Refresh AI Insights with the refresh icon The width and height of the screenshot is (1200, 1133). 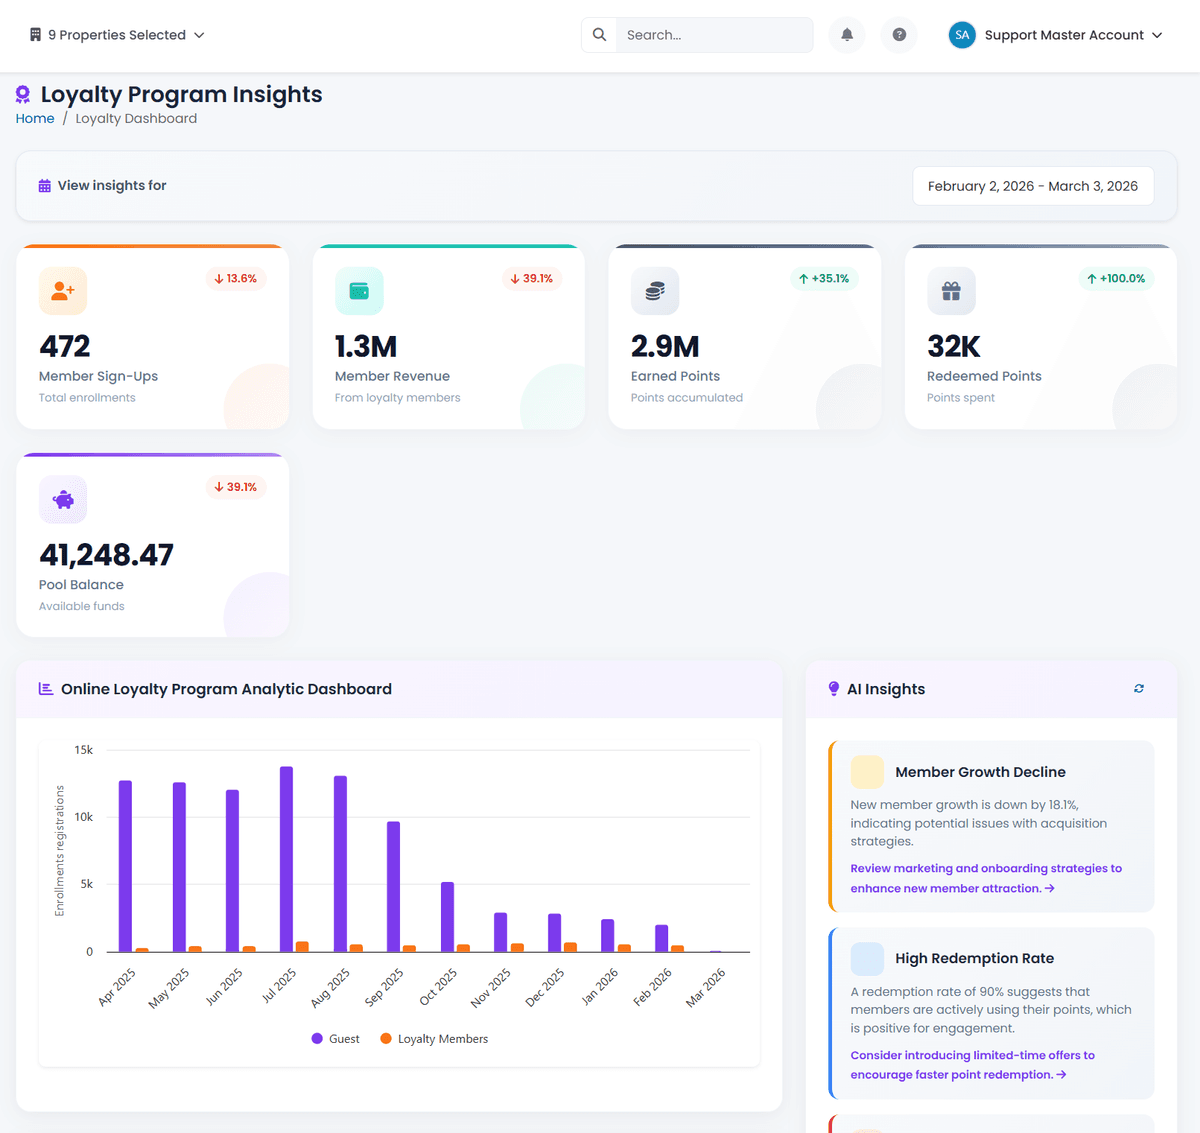(1138, 688)
